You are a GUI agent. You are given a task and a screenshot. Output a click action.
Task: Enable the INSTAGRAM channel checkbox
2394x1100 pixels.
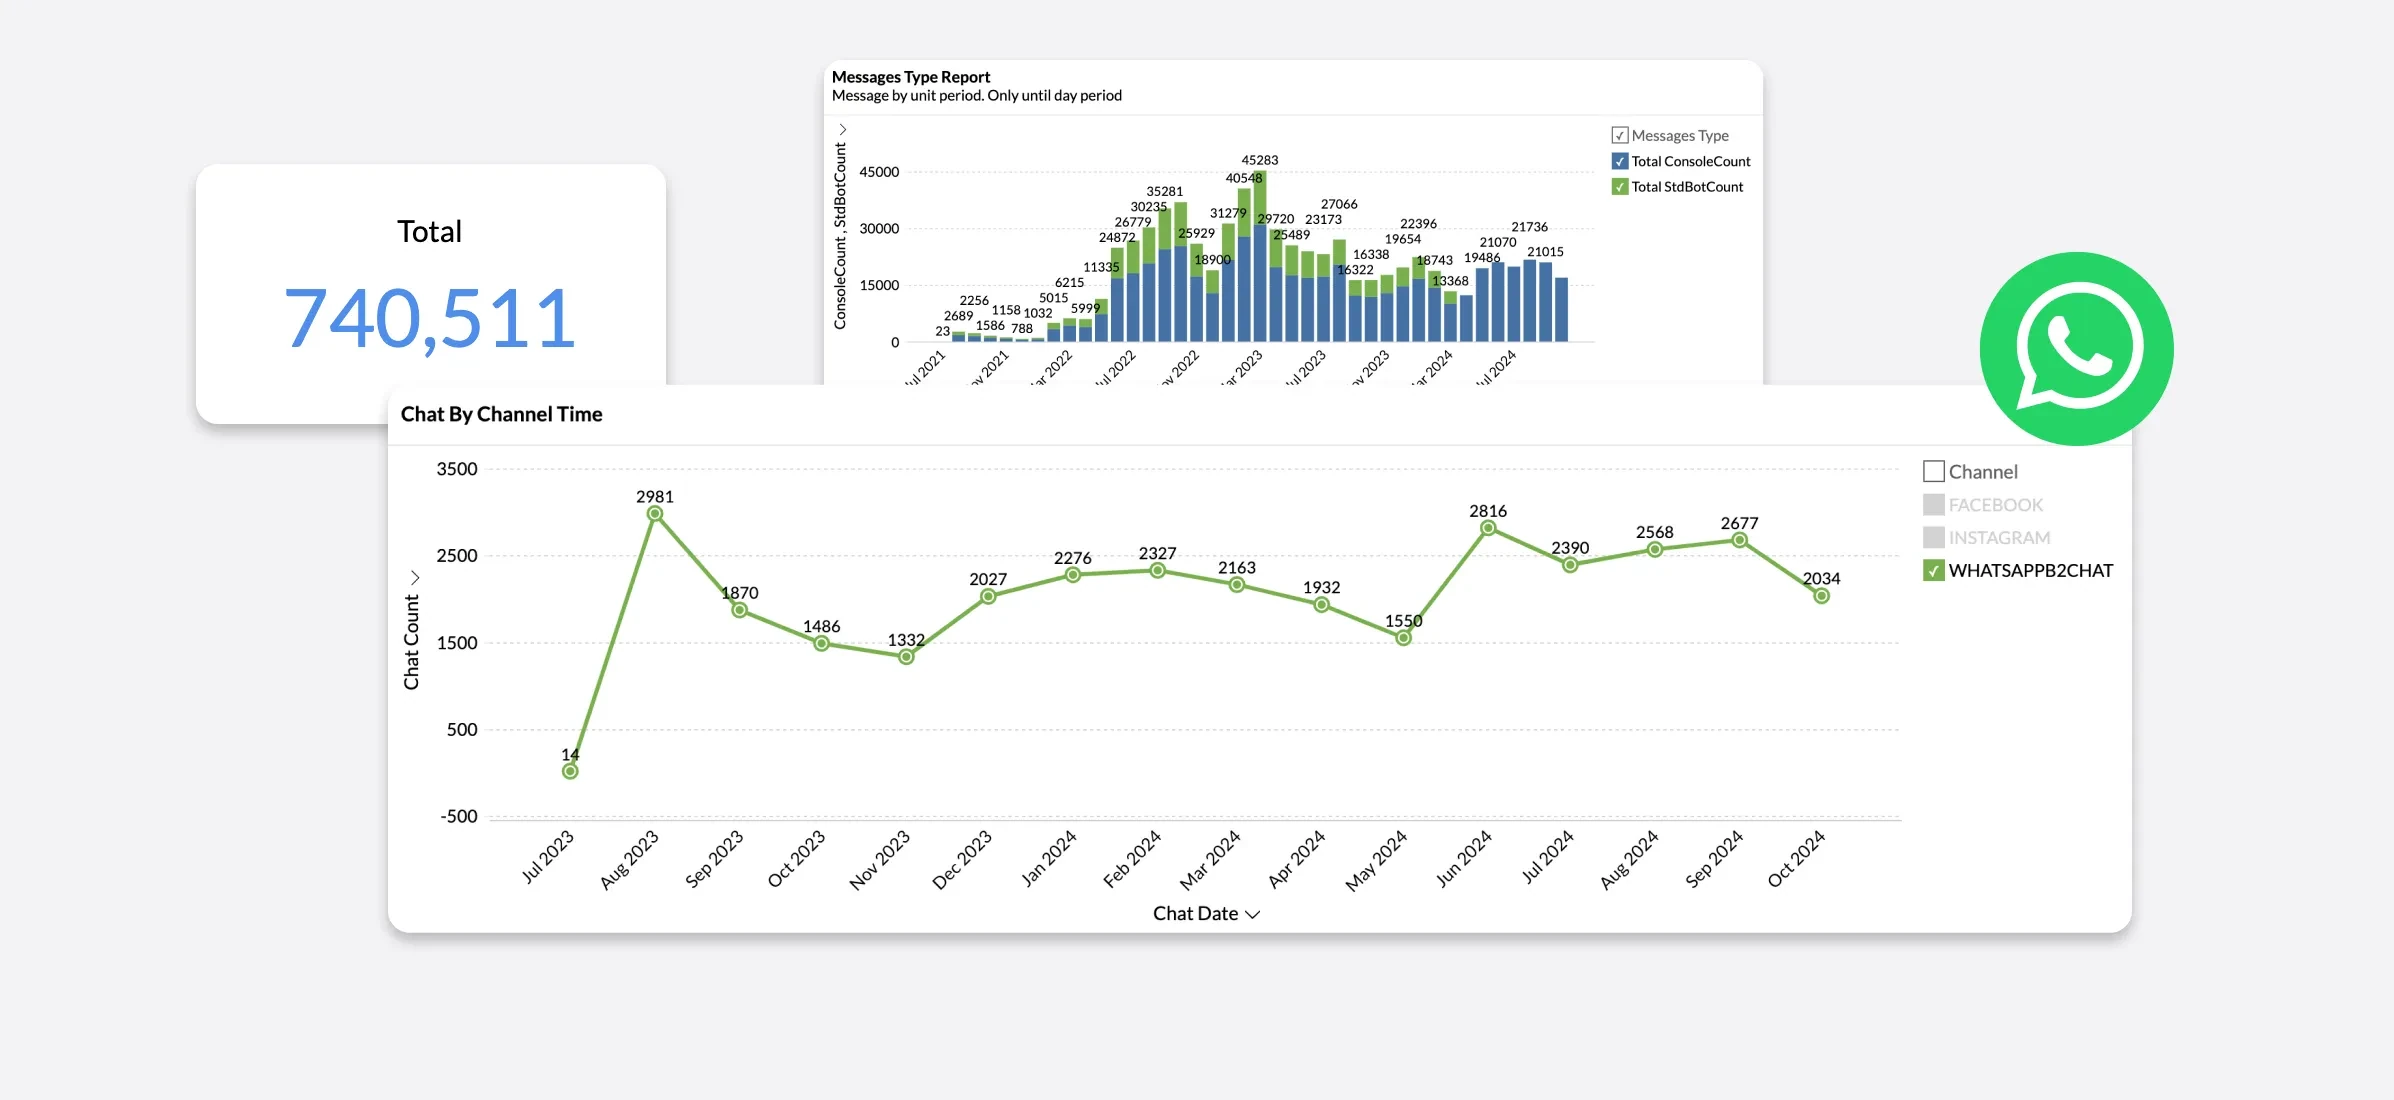coord(1934,537)
